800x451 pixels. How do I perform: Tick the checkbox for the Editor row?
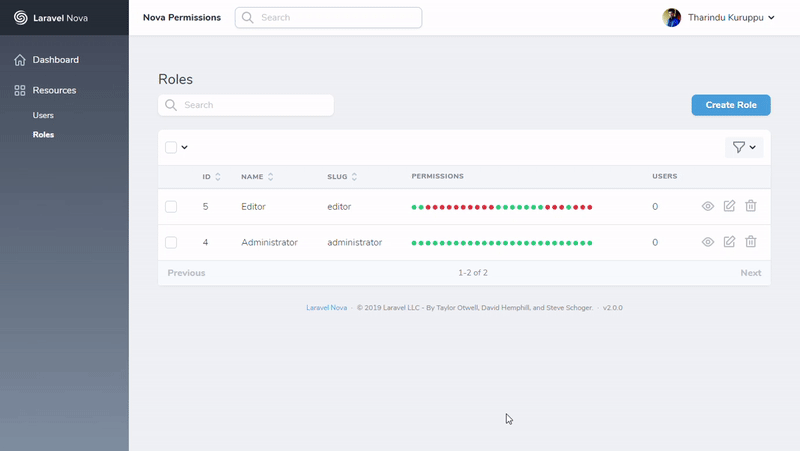pyautogui.click(x=171, y=206)
